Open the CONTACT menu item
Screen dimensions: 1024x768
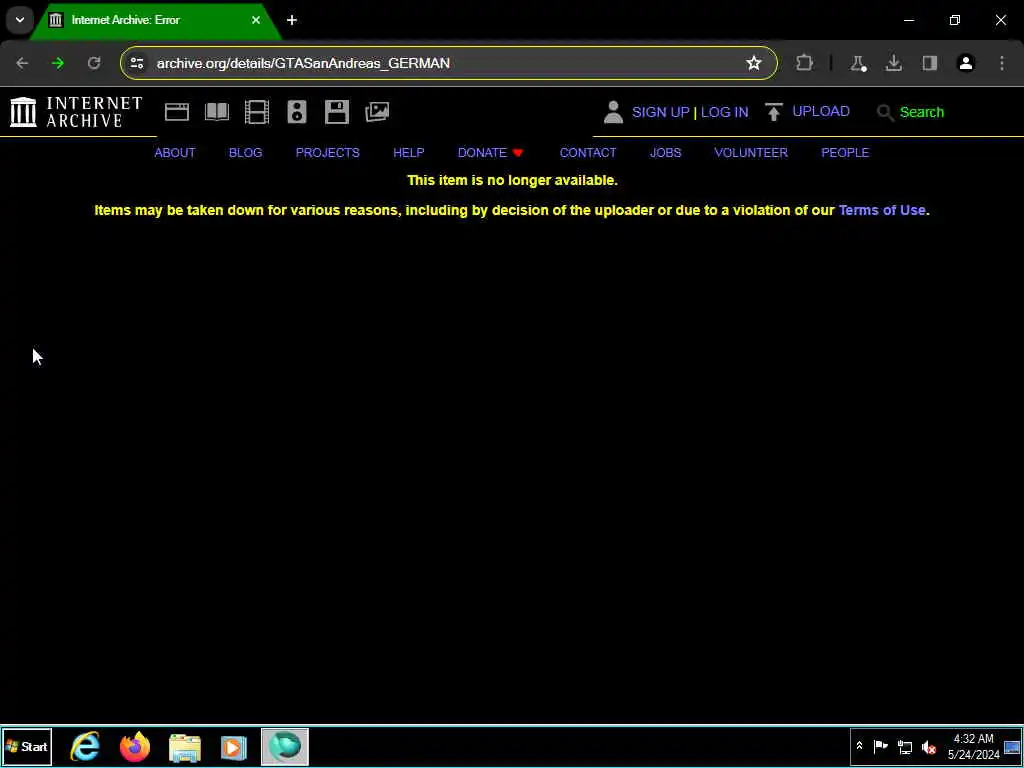588,153
